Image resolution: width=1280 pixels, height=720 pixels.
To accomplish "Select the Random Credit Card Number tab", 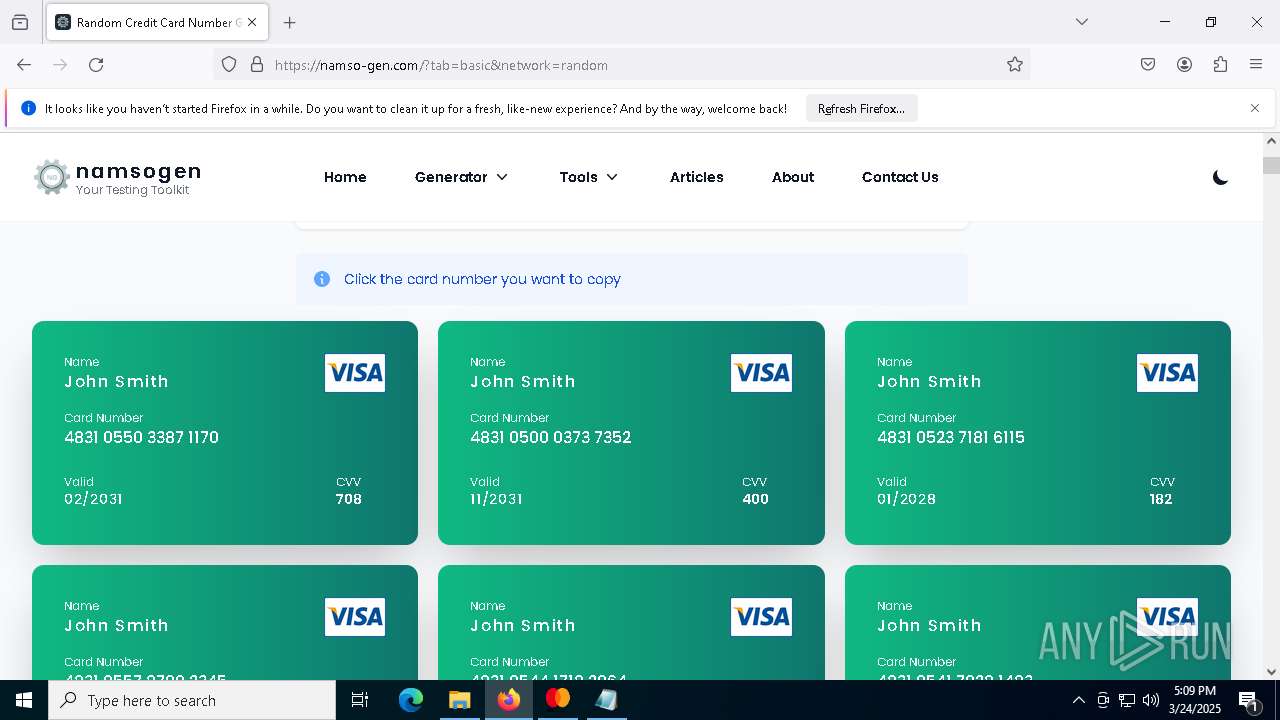I will (157, 22).
